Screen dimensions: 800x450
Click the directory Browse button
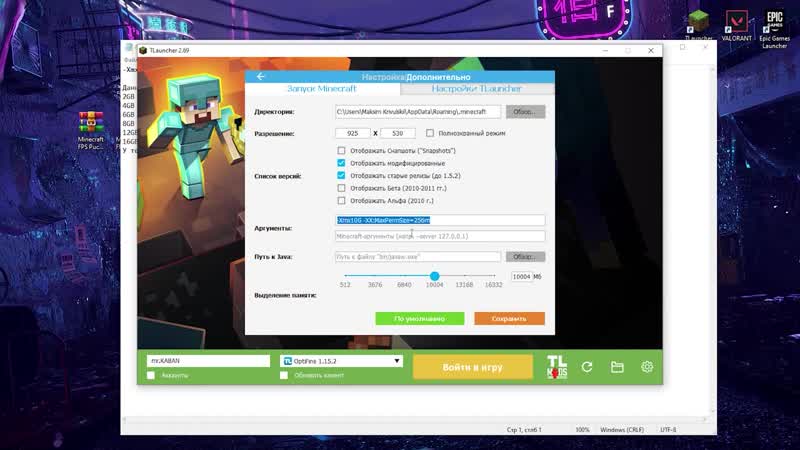pyautogui.click(x=526, y=112)
